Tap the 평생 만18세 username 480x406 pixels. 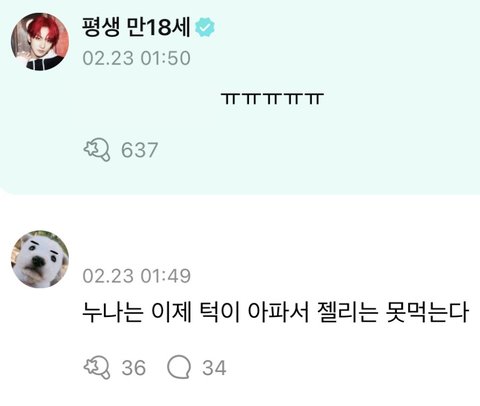[136, 27]
